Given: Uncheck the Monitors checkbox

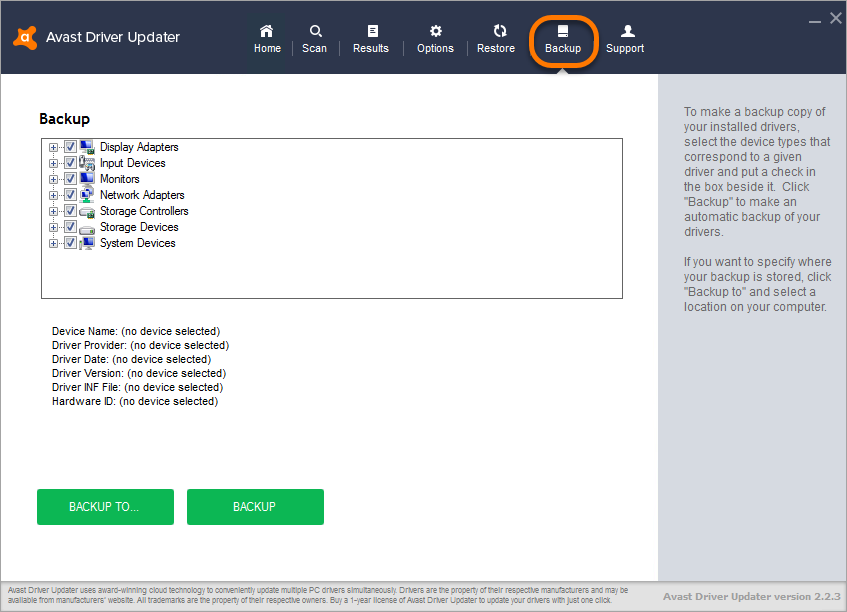Looking at the screenshot, I should coord(69,178).
